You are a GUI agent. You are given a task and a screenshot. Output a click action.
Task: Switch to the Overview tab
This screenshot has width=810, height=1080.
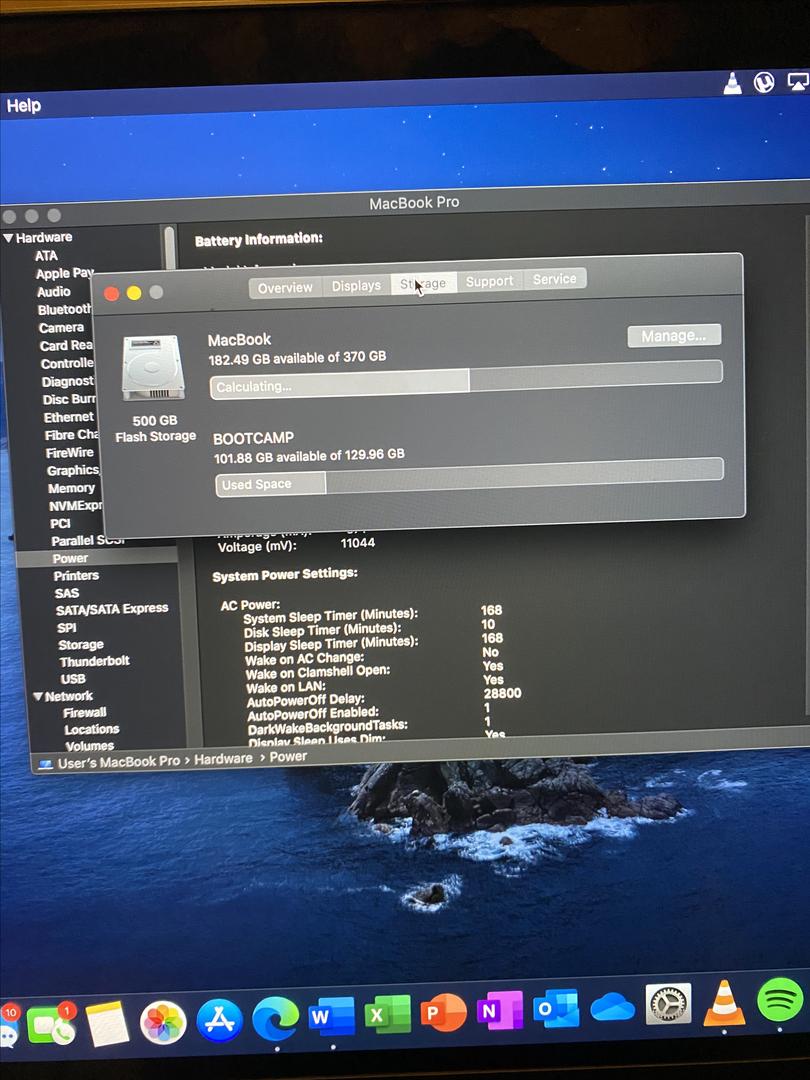pos(285,287)
